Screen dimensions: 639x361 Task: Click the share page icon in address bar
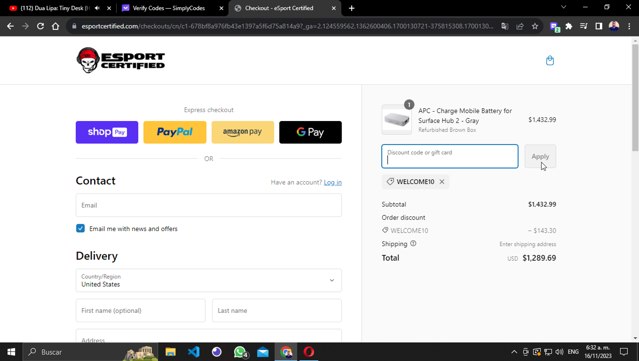tap(520, 26)
